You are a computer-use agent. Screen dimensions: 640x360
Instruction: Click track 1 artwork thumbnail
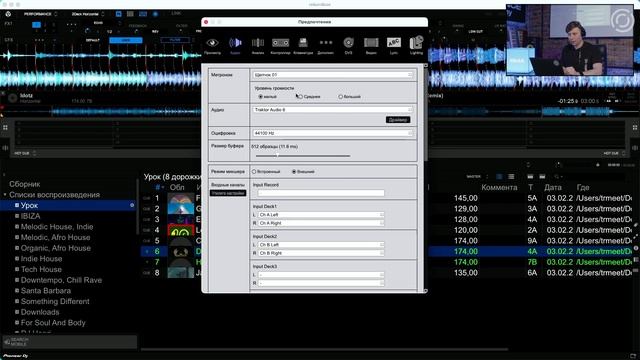pyautogui.click(x=181, y=198)
